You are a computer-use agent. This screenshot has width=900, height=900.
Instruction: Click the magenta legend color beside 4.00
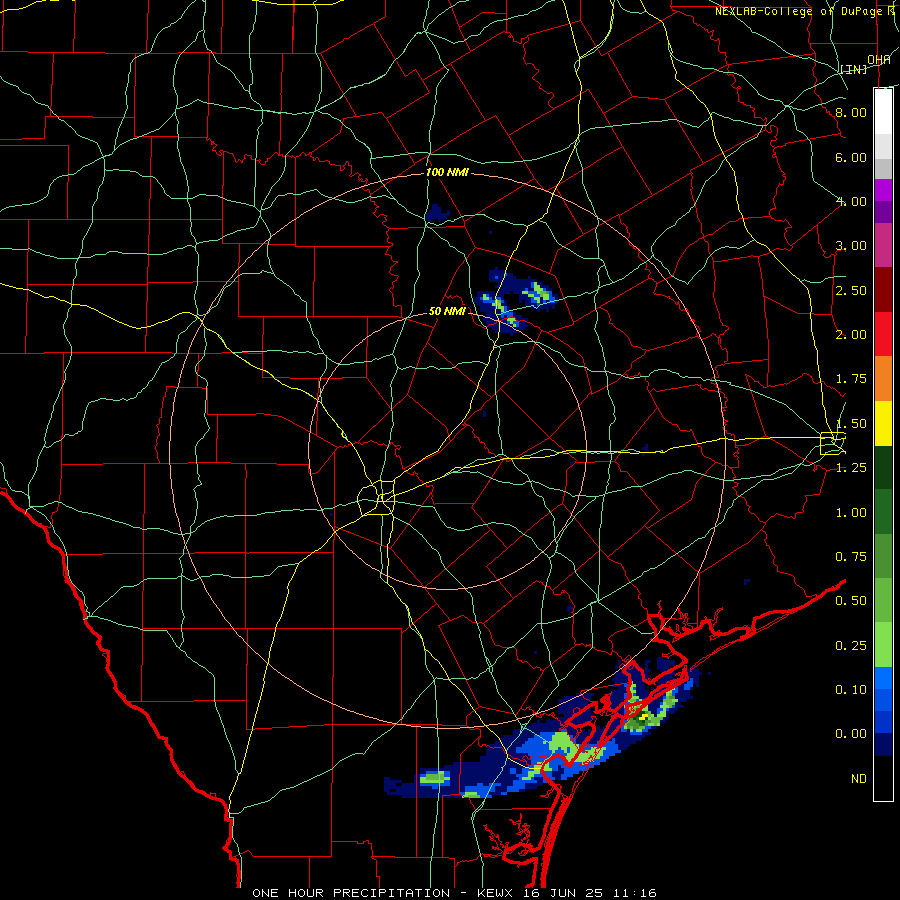click(x=883, y=190)
